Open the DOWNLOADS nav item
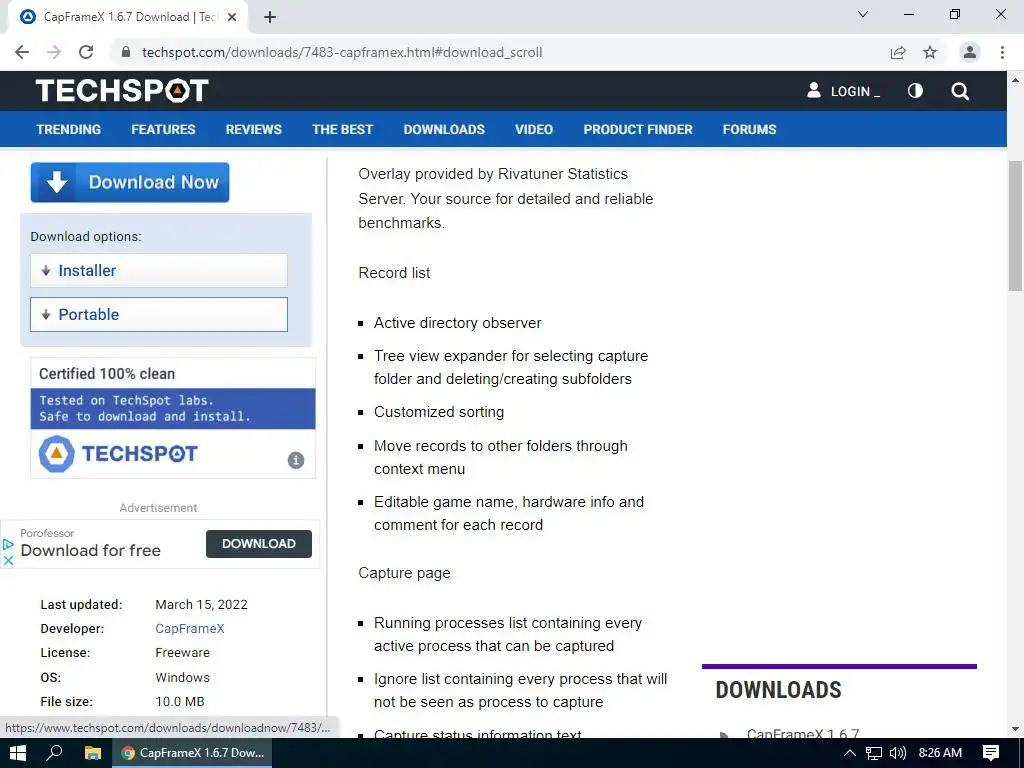Viewport: 1024px width, 768px height. pos(444,129)
